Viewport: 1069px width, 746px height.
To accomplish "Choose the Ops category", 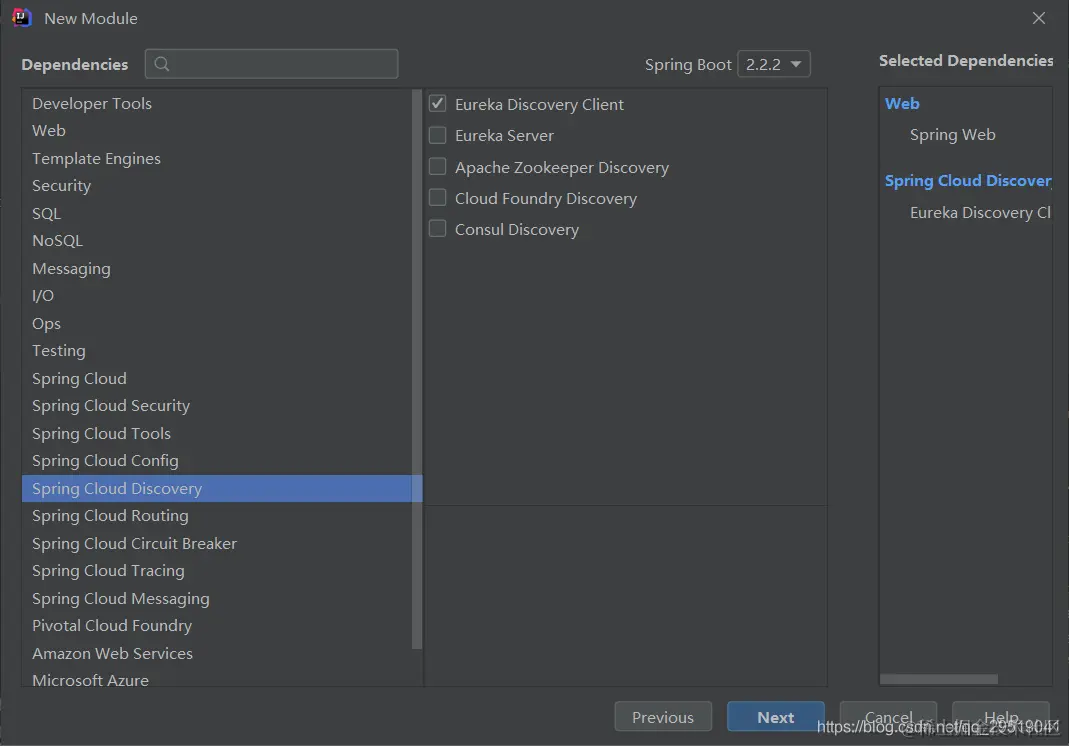I will tap(217, 323).
